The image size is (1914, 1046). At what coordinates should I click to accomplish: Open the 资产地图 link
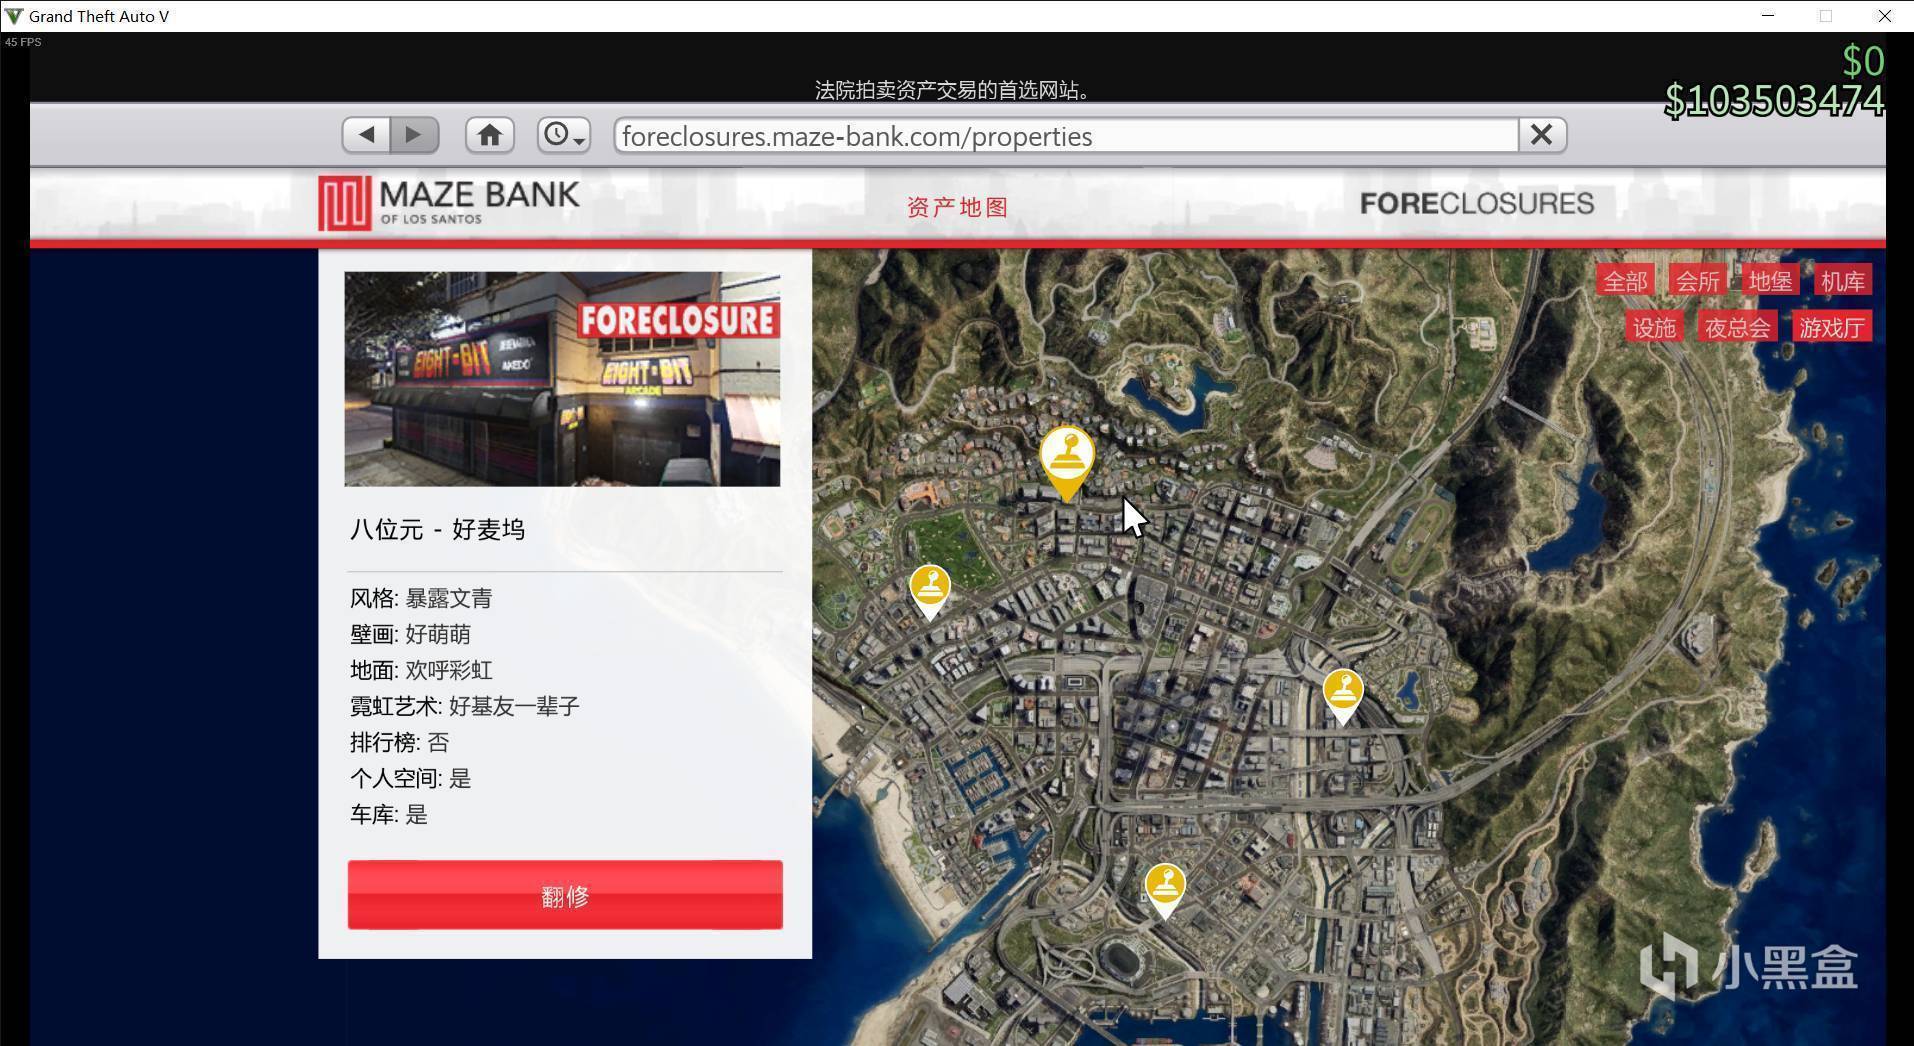click(x=957, y=207)
